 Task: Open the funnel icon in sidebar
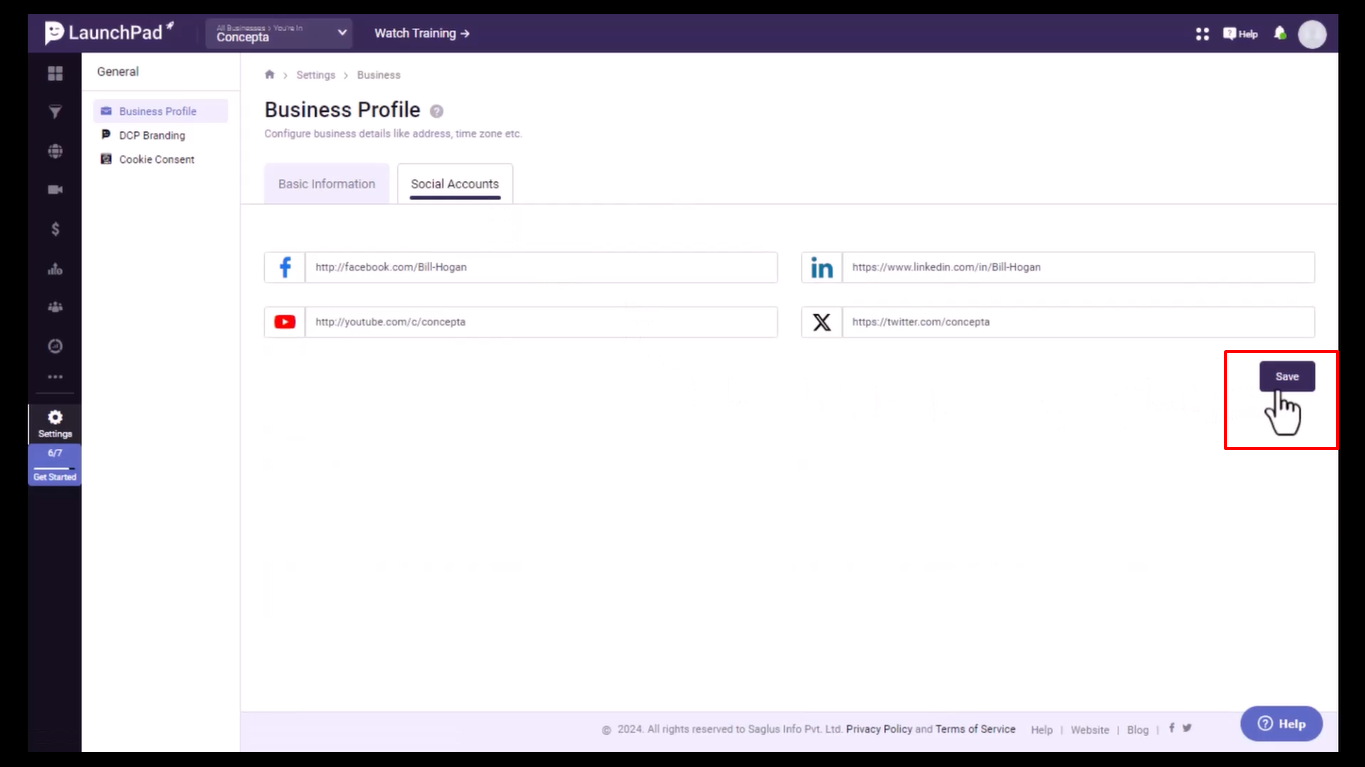55,112
